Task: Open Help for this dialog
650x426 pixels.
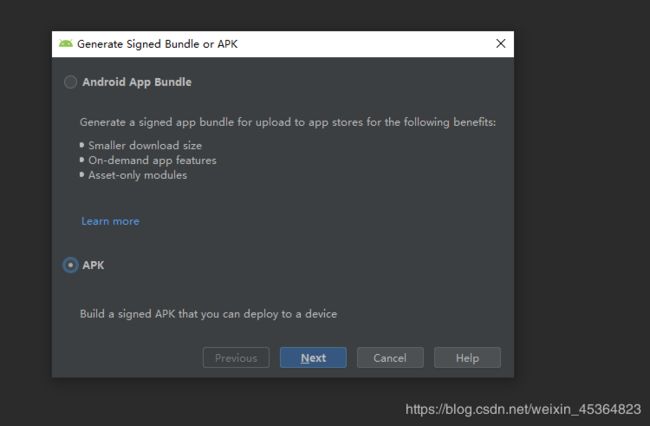Action: point(467,358)
